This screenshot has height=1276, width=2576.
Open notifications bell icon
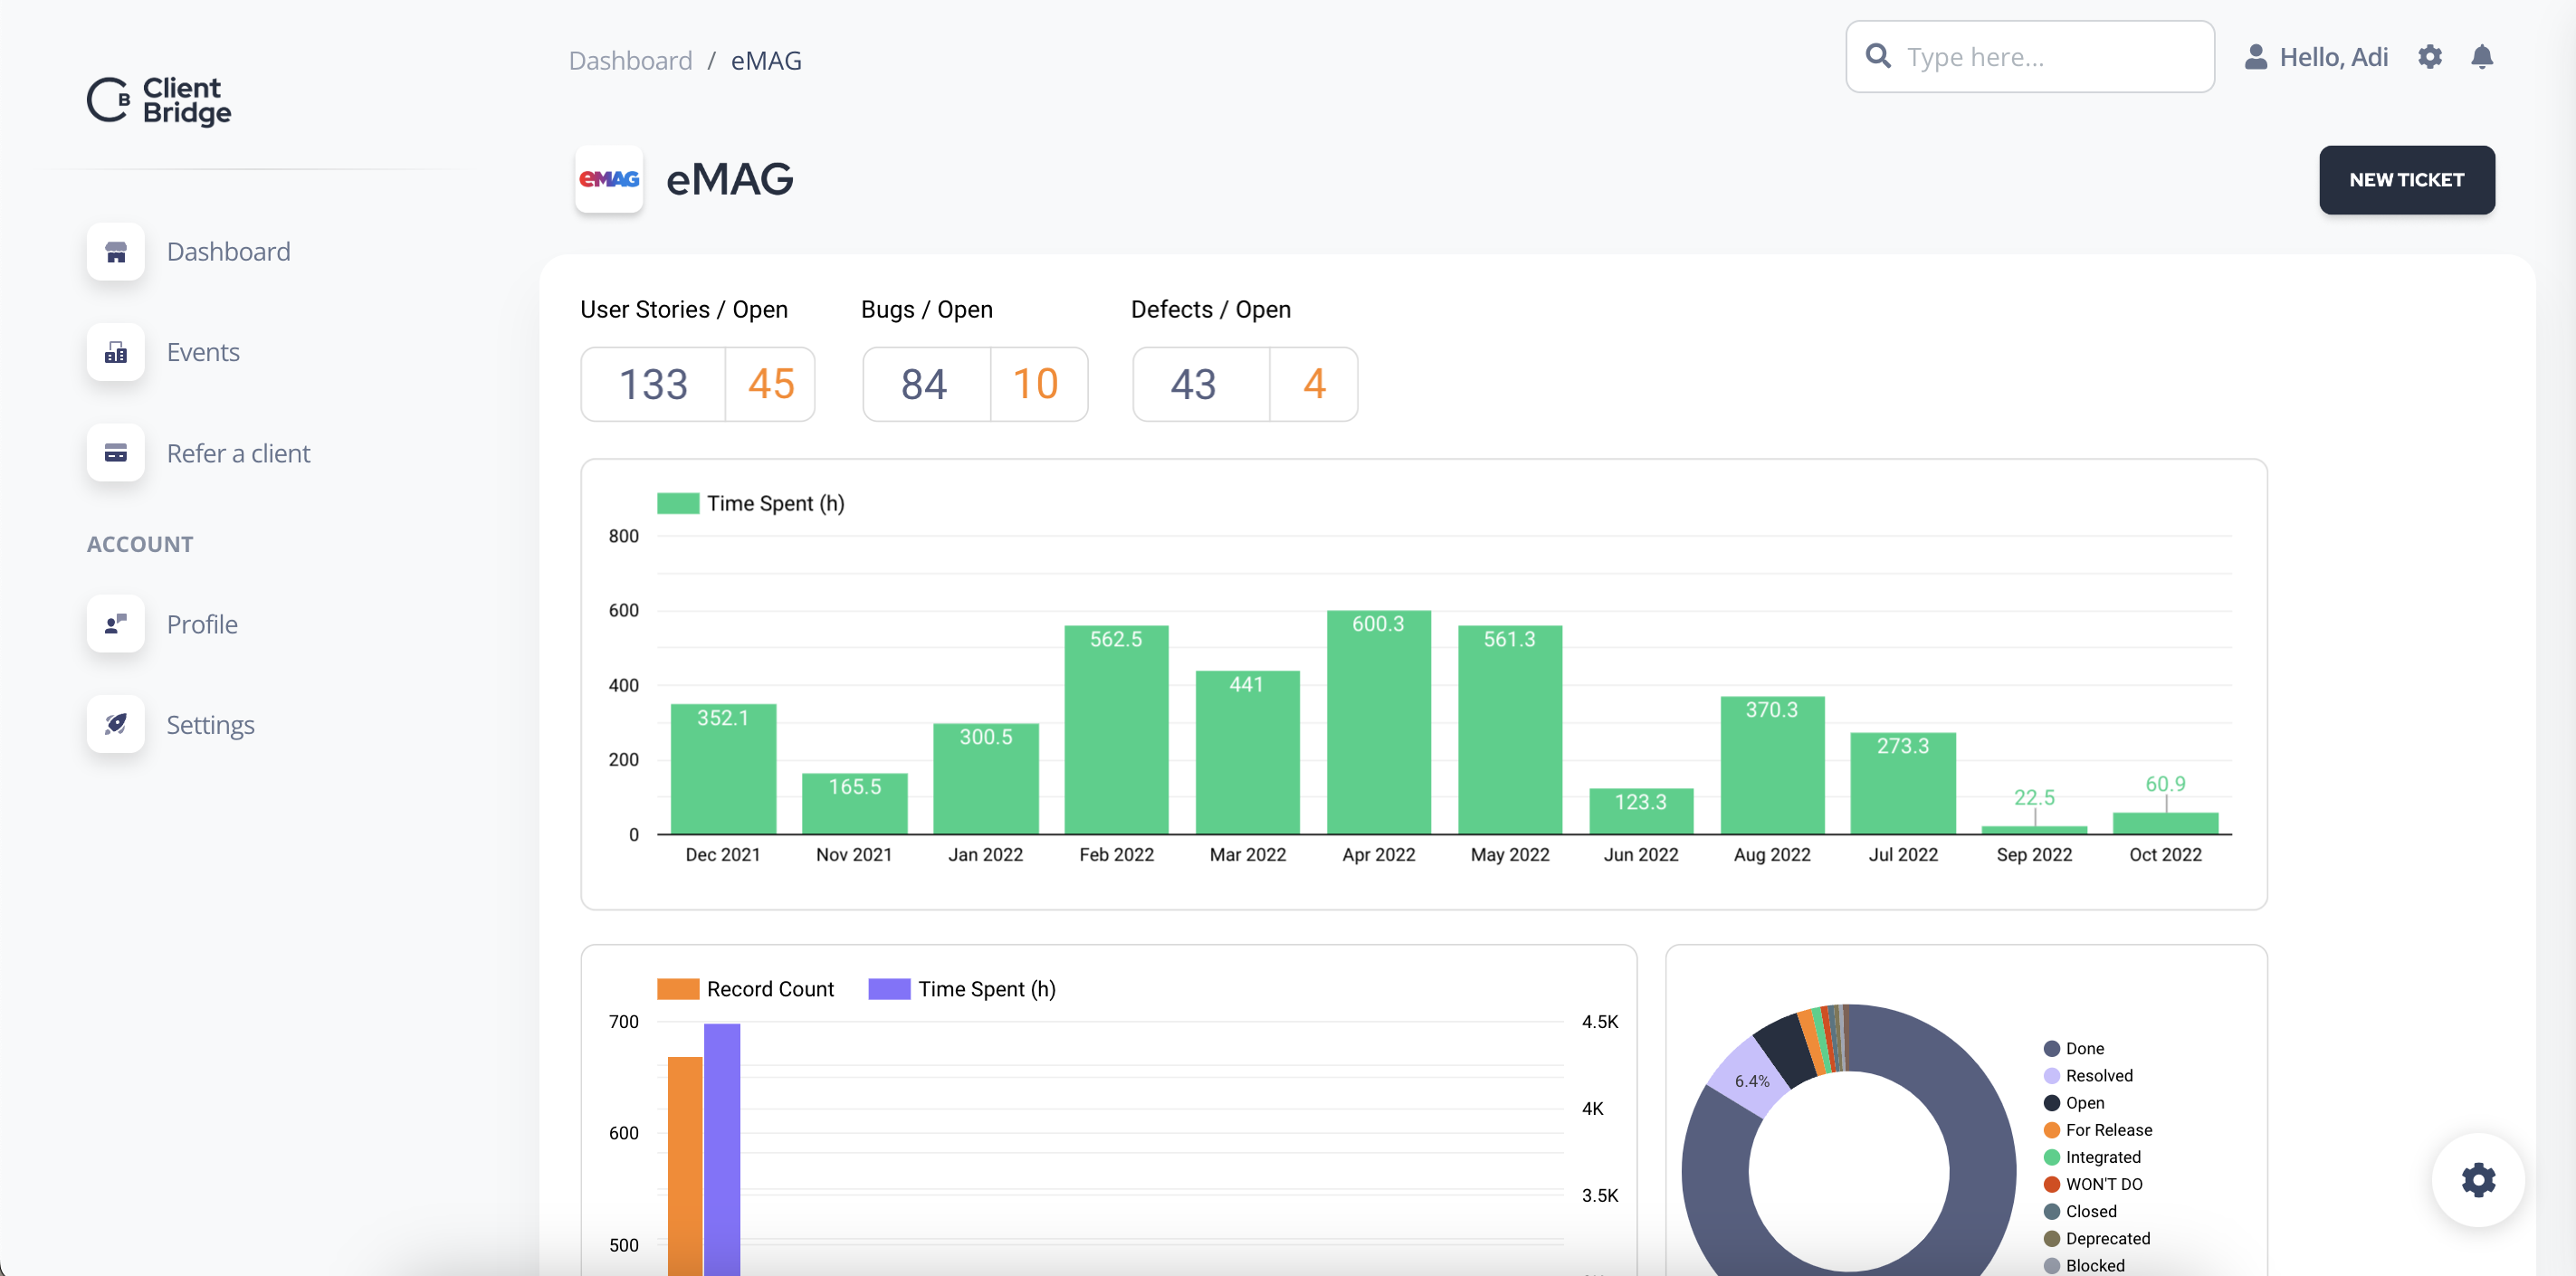tap(2481, 57)
